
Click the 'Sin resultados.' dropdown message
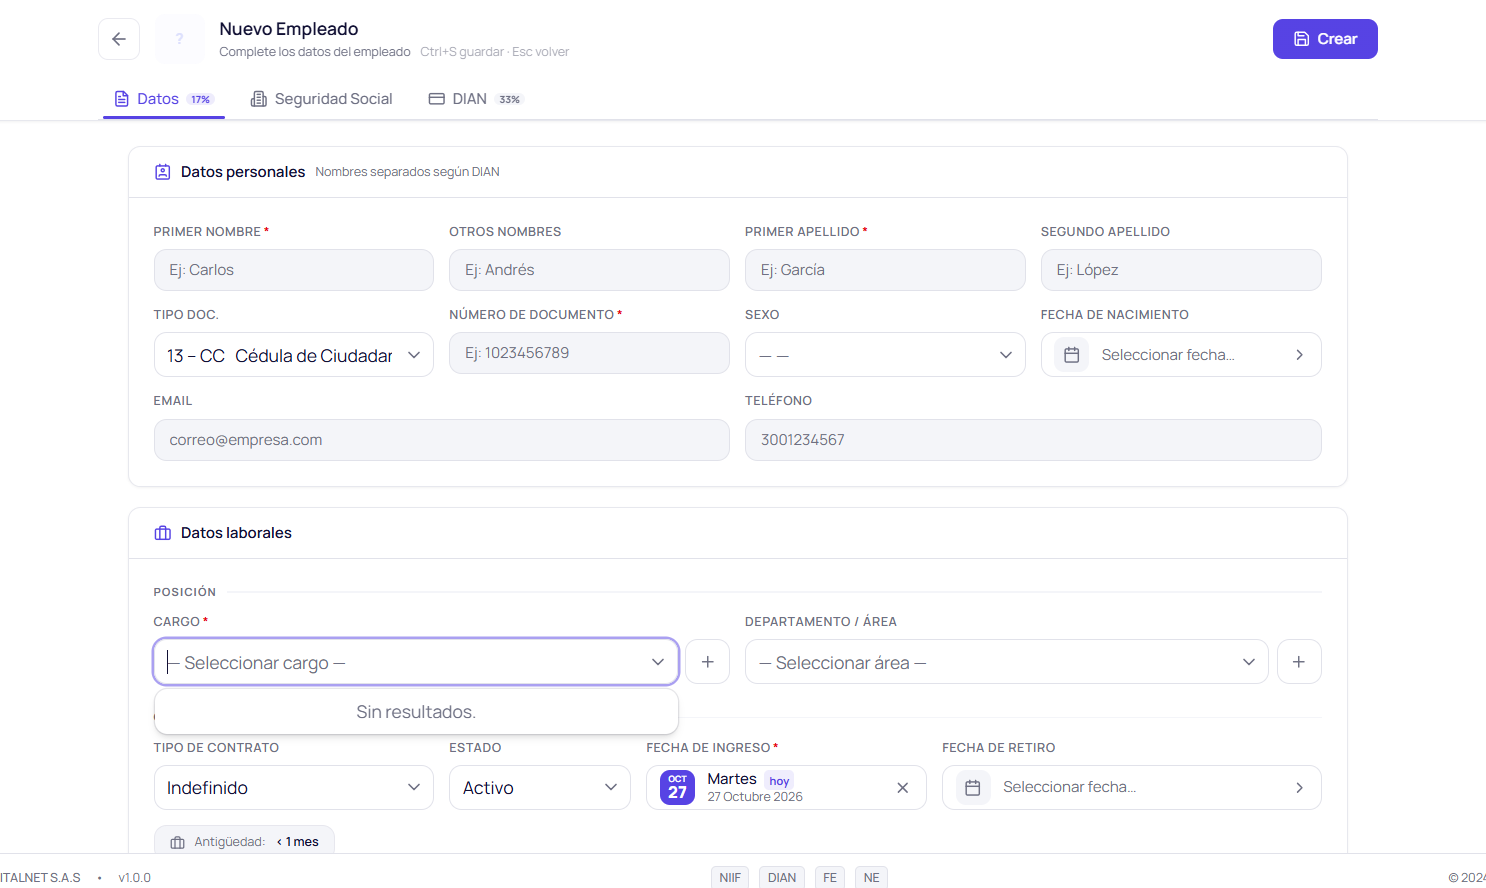[416, 712]
